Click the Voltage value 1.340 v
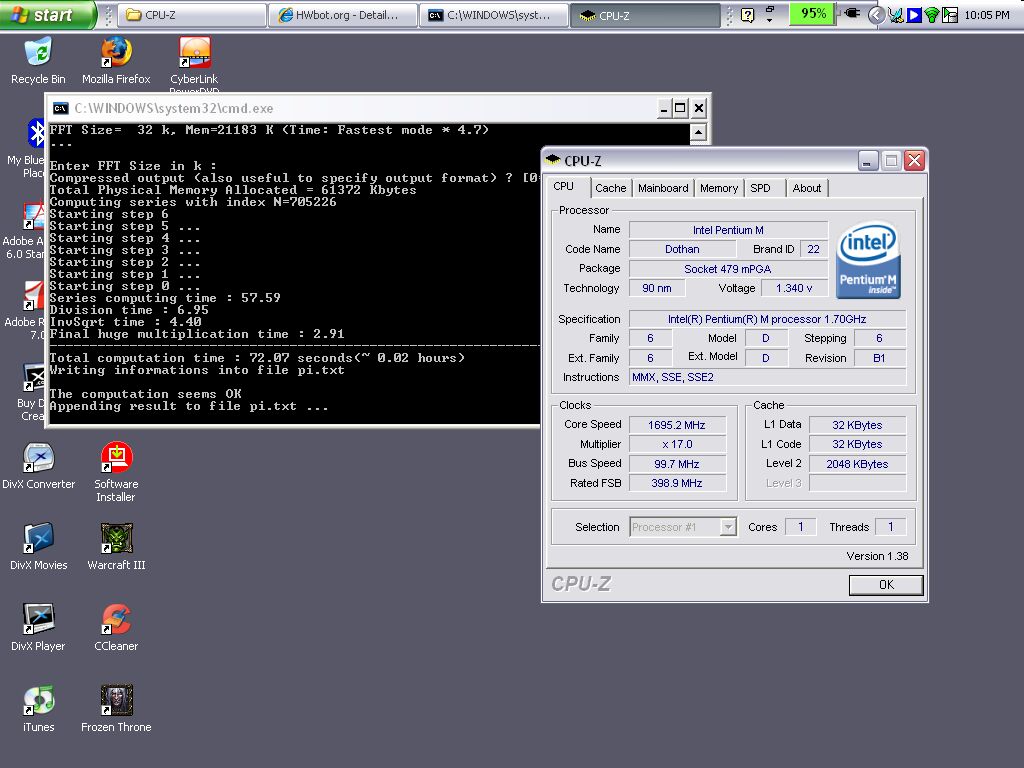This screenshot has height=768, width=1024. pos(794,288)
